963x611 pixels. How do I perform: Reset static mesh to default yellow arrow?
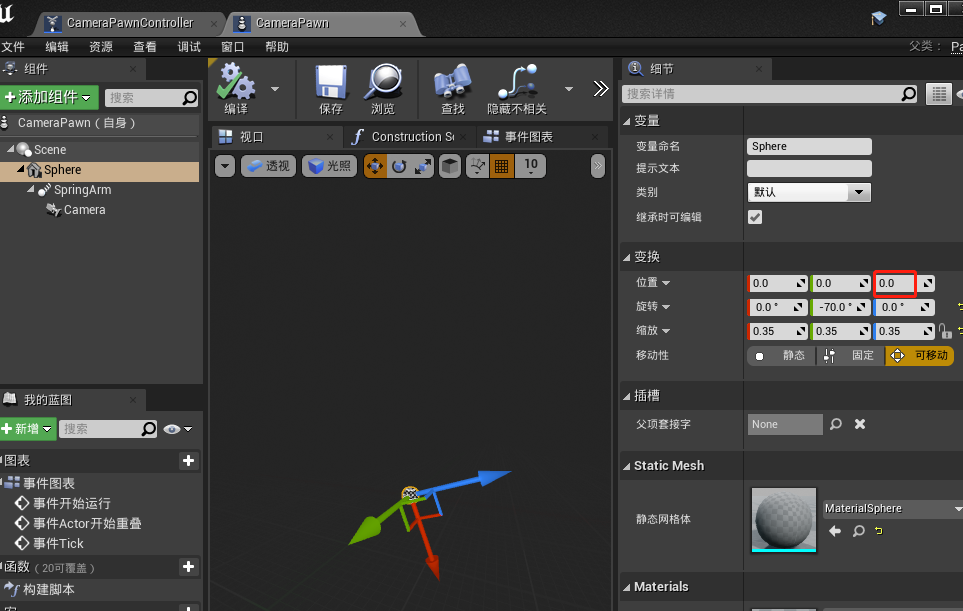point(879,531)
